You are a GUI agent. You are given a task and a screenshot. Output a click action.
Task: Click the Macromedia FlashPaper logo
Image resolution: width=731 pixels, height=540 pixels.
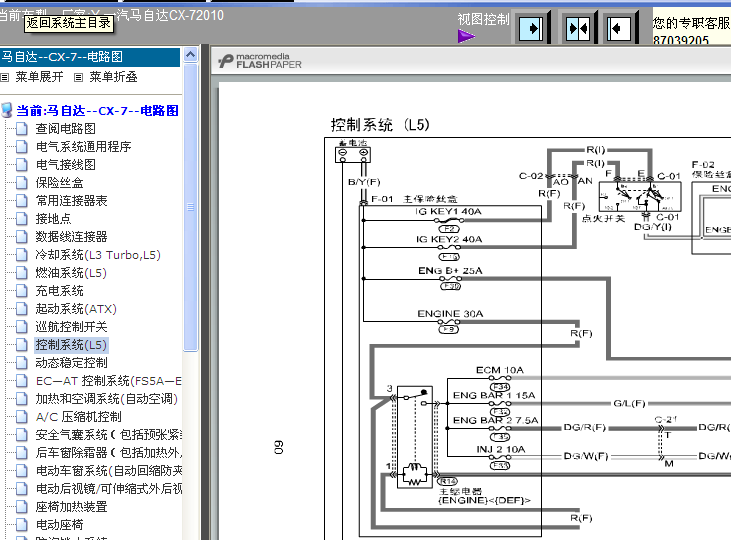(260, 61)
